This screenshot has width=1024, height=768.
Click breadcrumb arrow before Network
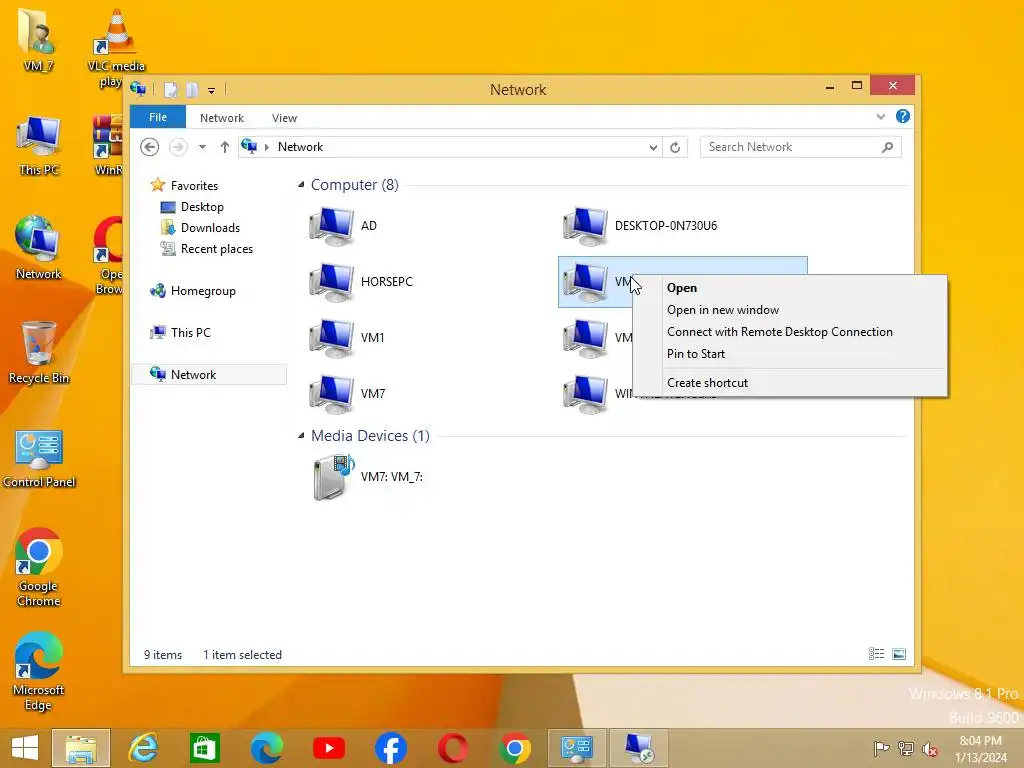(266, 148)
